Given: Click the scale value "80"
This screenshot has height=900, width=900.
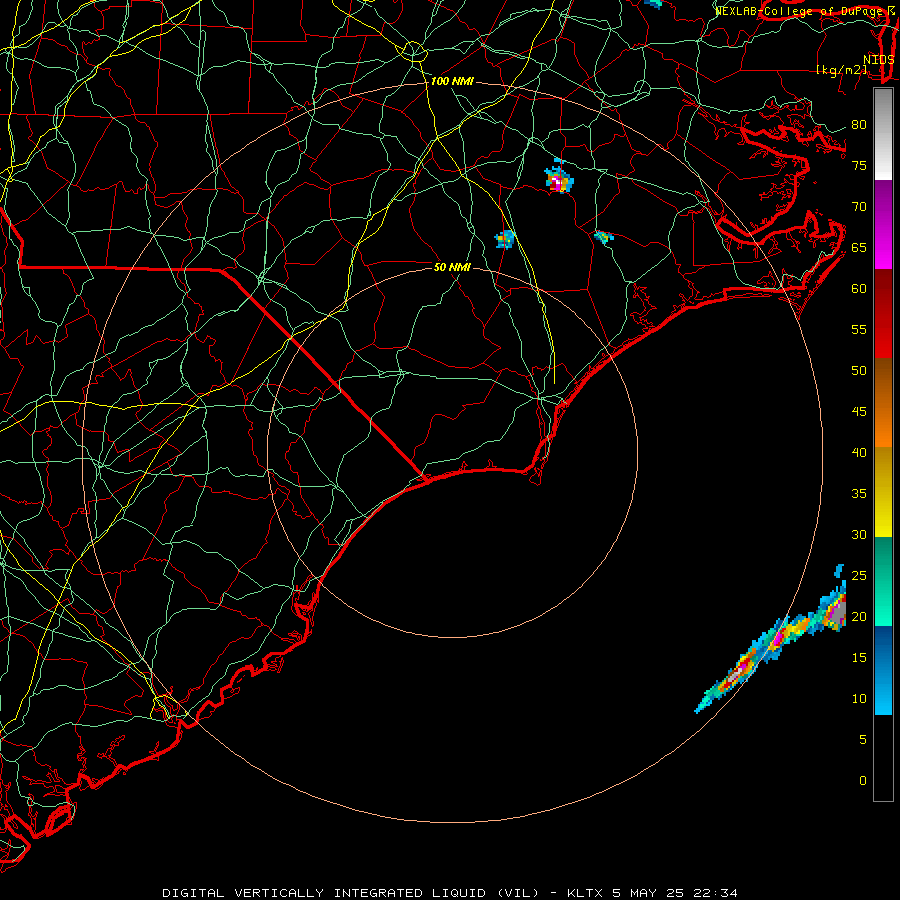Looking at the screenshot, I should (859, 125).
